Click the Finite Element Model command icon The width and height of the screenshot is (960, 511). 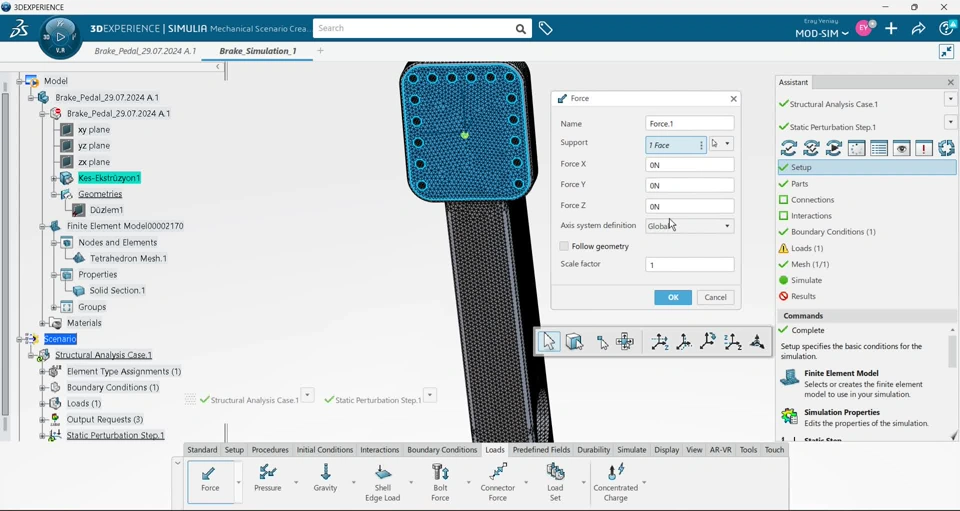click(789, 377)
